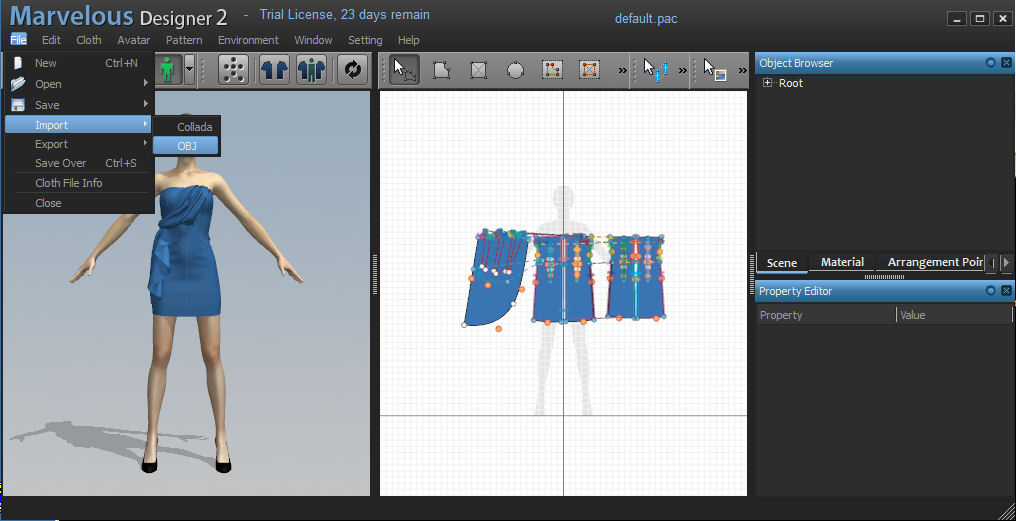The image size is (1016, 521).
Task: Select the middle bodice pattern piece
Action: coord(563,279)
